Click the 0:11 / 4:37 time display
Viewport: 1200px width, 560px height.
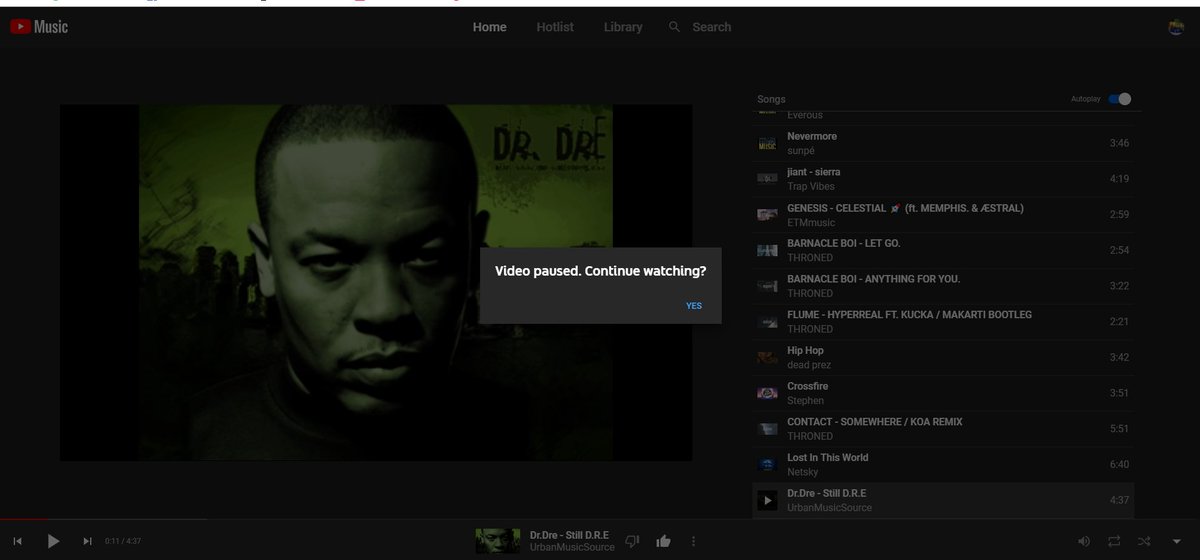(x=124, y=541)
